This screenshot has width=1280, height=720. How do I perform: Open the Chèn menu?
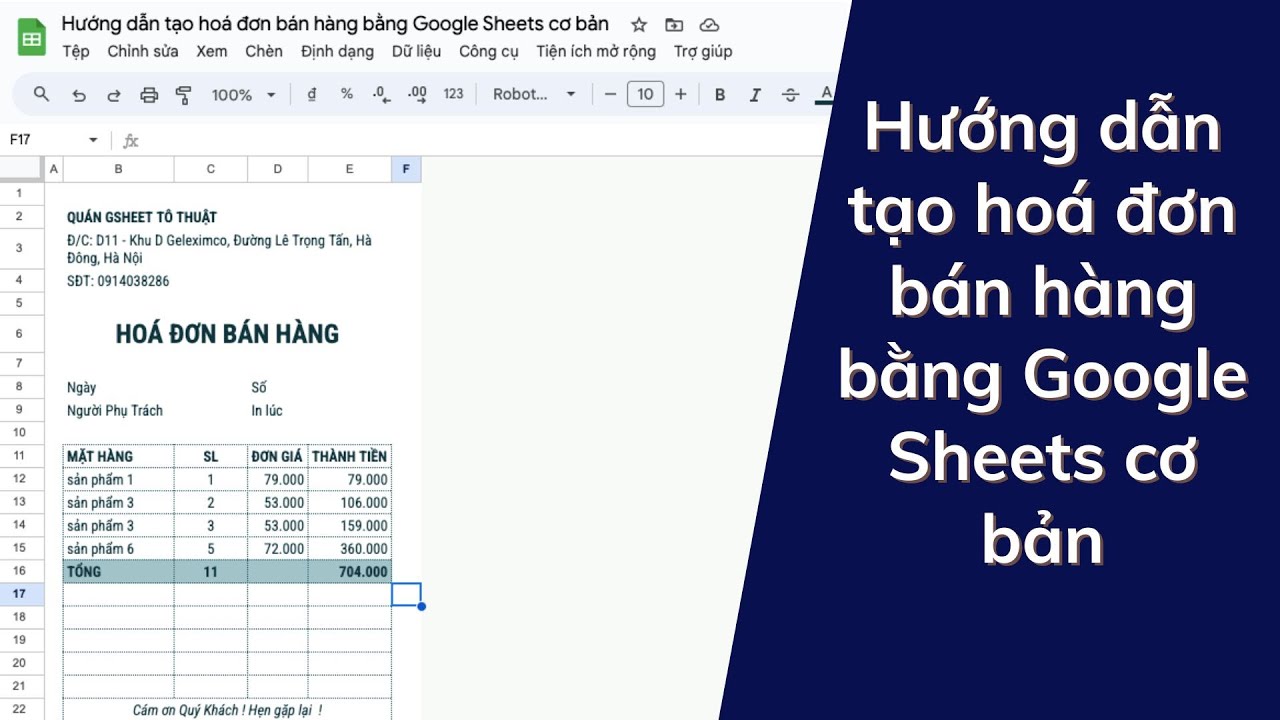click(x=264, y=51)
